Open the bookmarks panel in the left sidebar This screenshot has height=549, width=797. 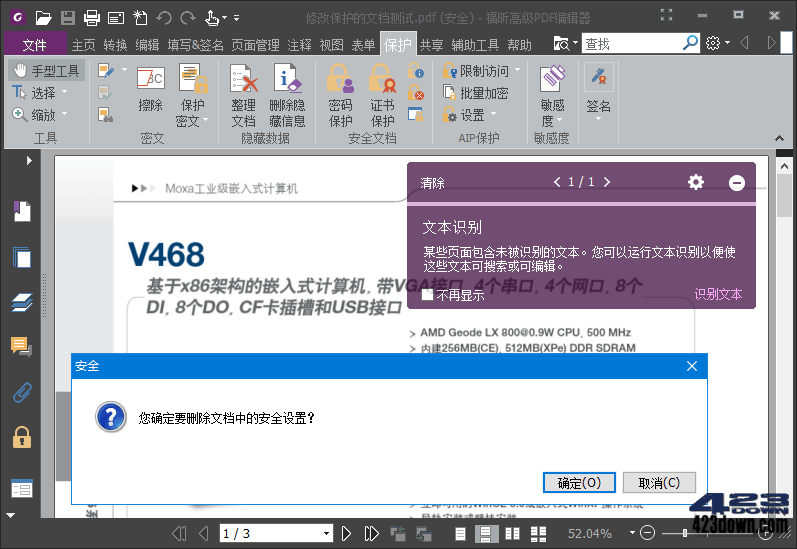(22, 211)
